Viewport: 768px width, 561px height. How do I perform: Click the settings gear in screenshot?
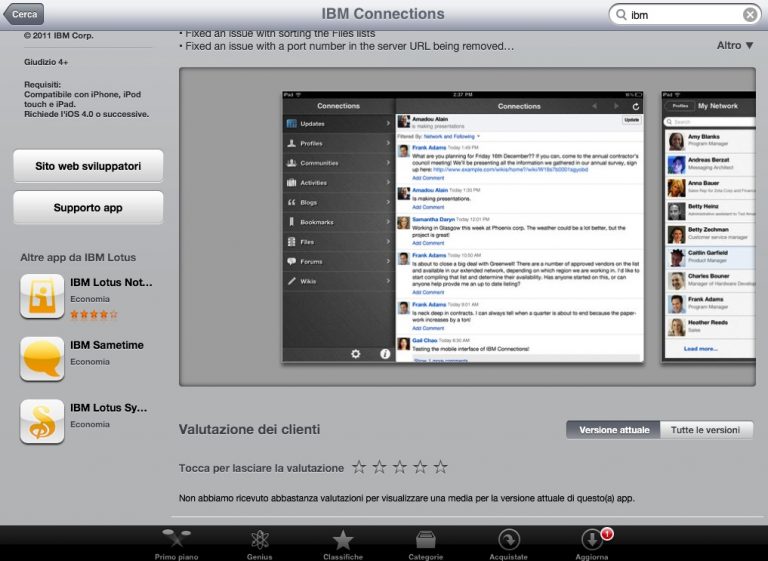tap(356, 354)
